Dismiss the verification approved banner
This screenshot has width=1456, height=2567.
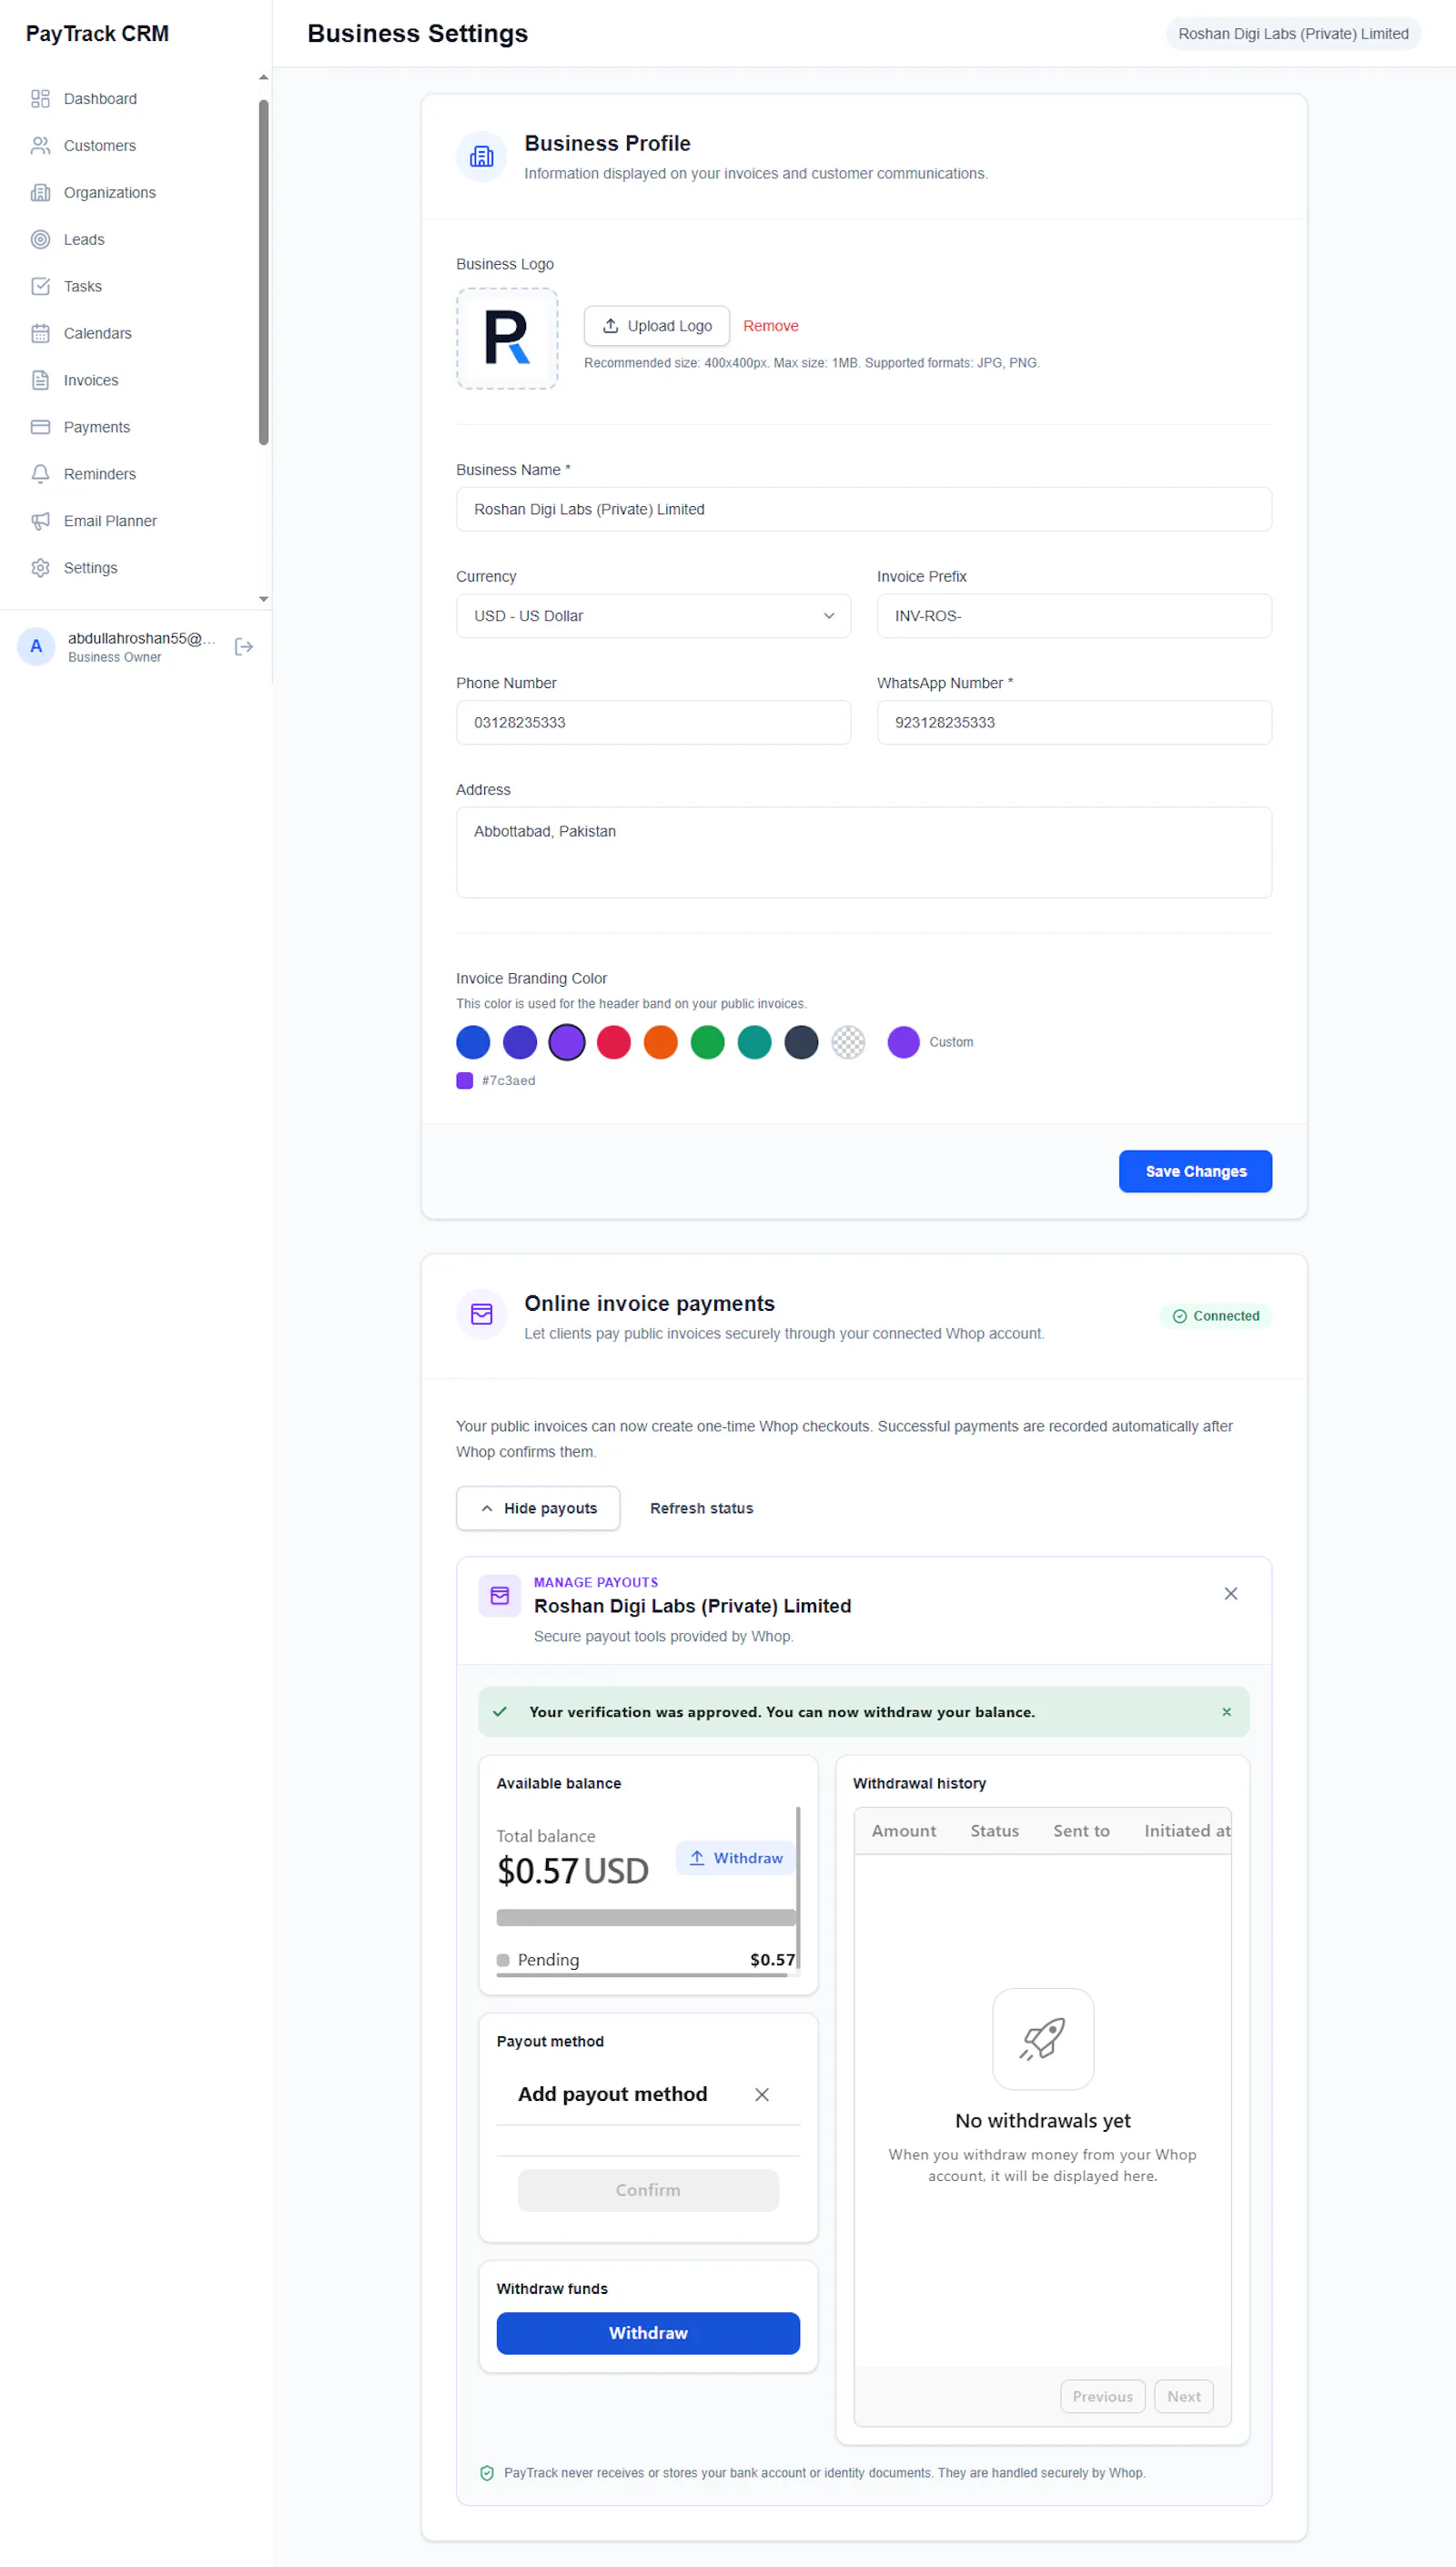[1226, 1711]
